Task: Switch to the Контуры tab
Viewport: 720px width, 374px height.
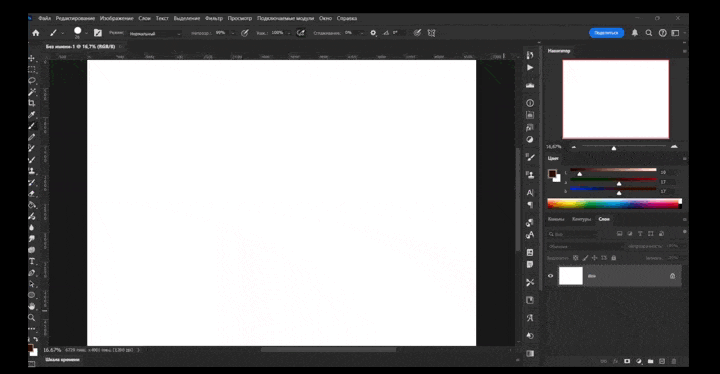Action: pyautogui.click(x=581, y=219)
